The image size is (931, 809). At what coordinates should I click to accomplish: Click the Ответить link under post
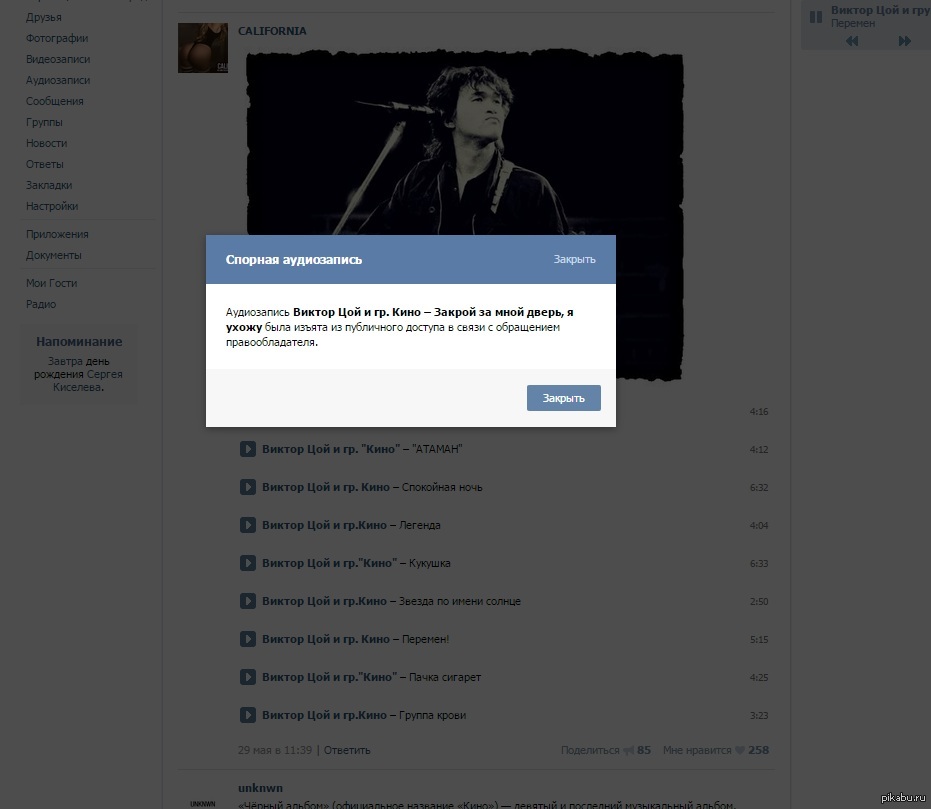point(347,750)
